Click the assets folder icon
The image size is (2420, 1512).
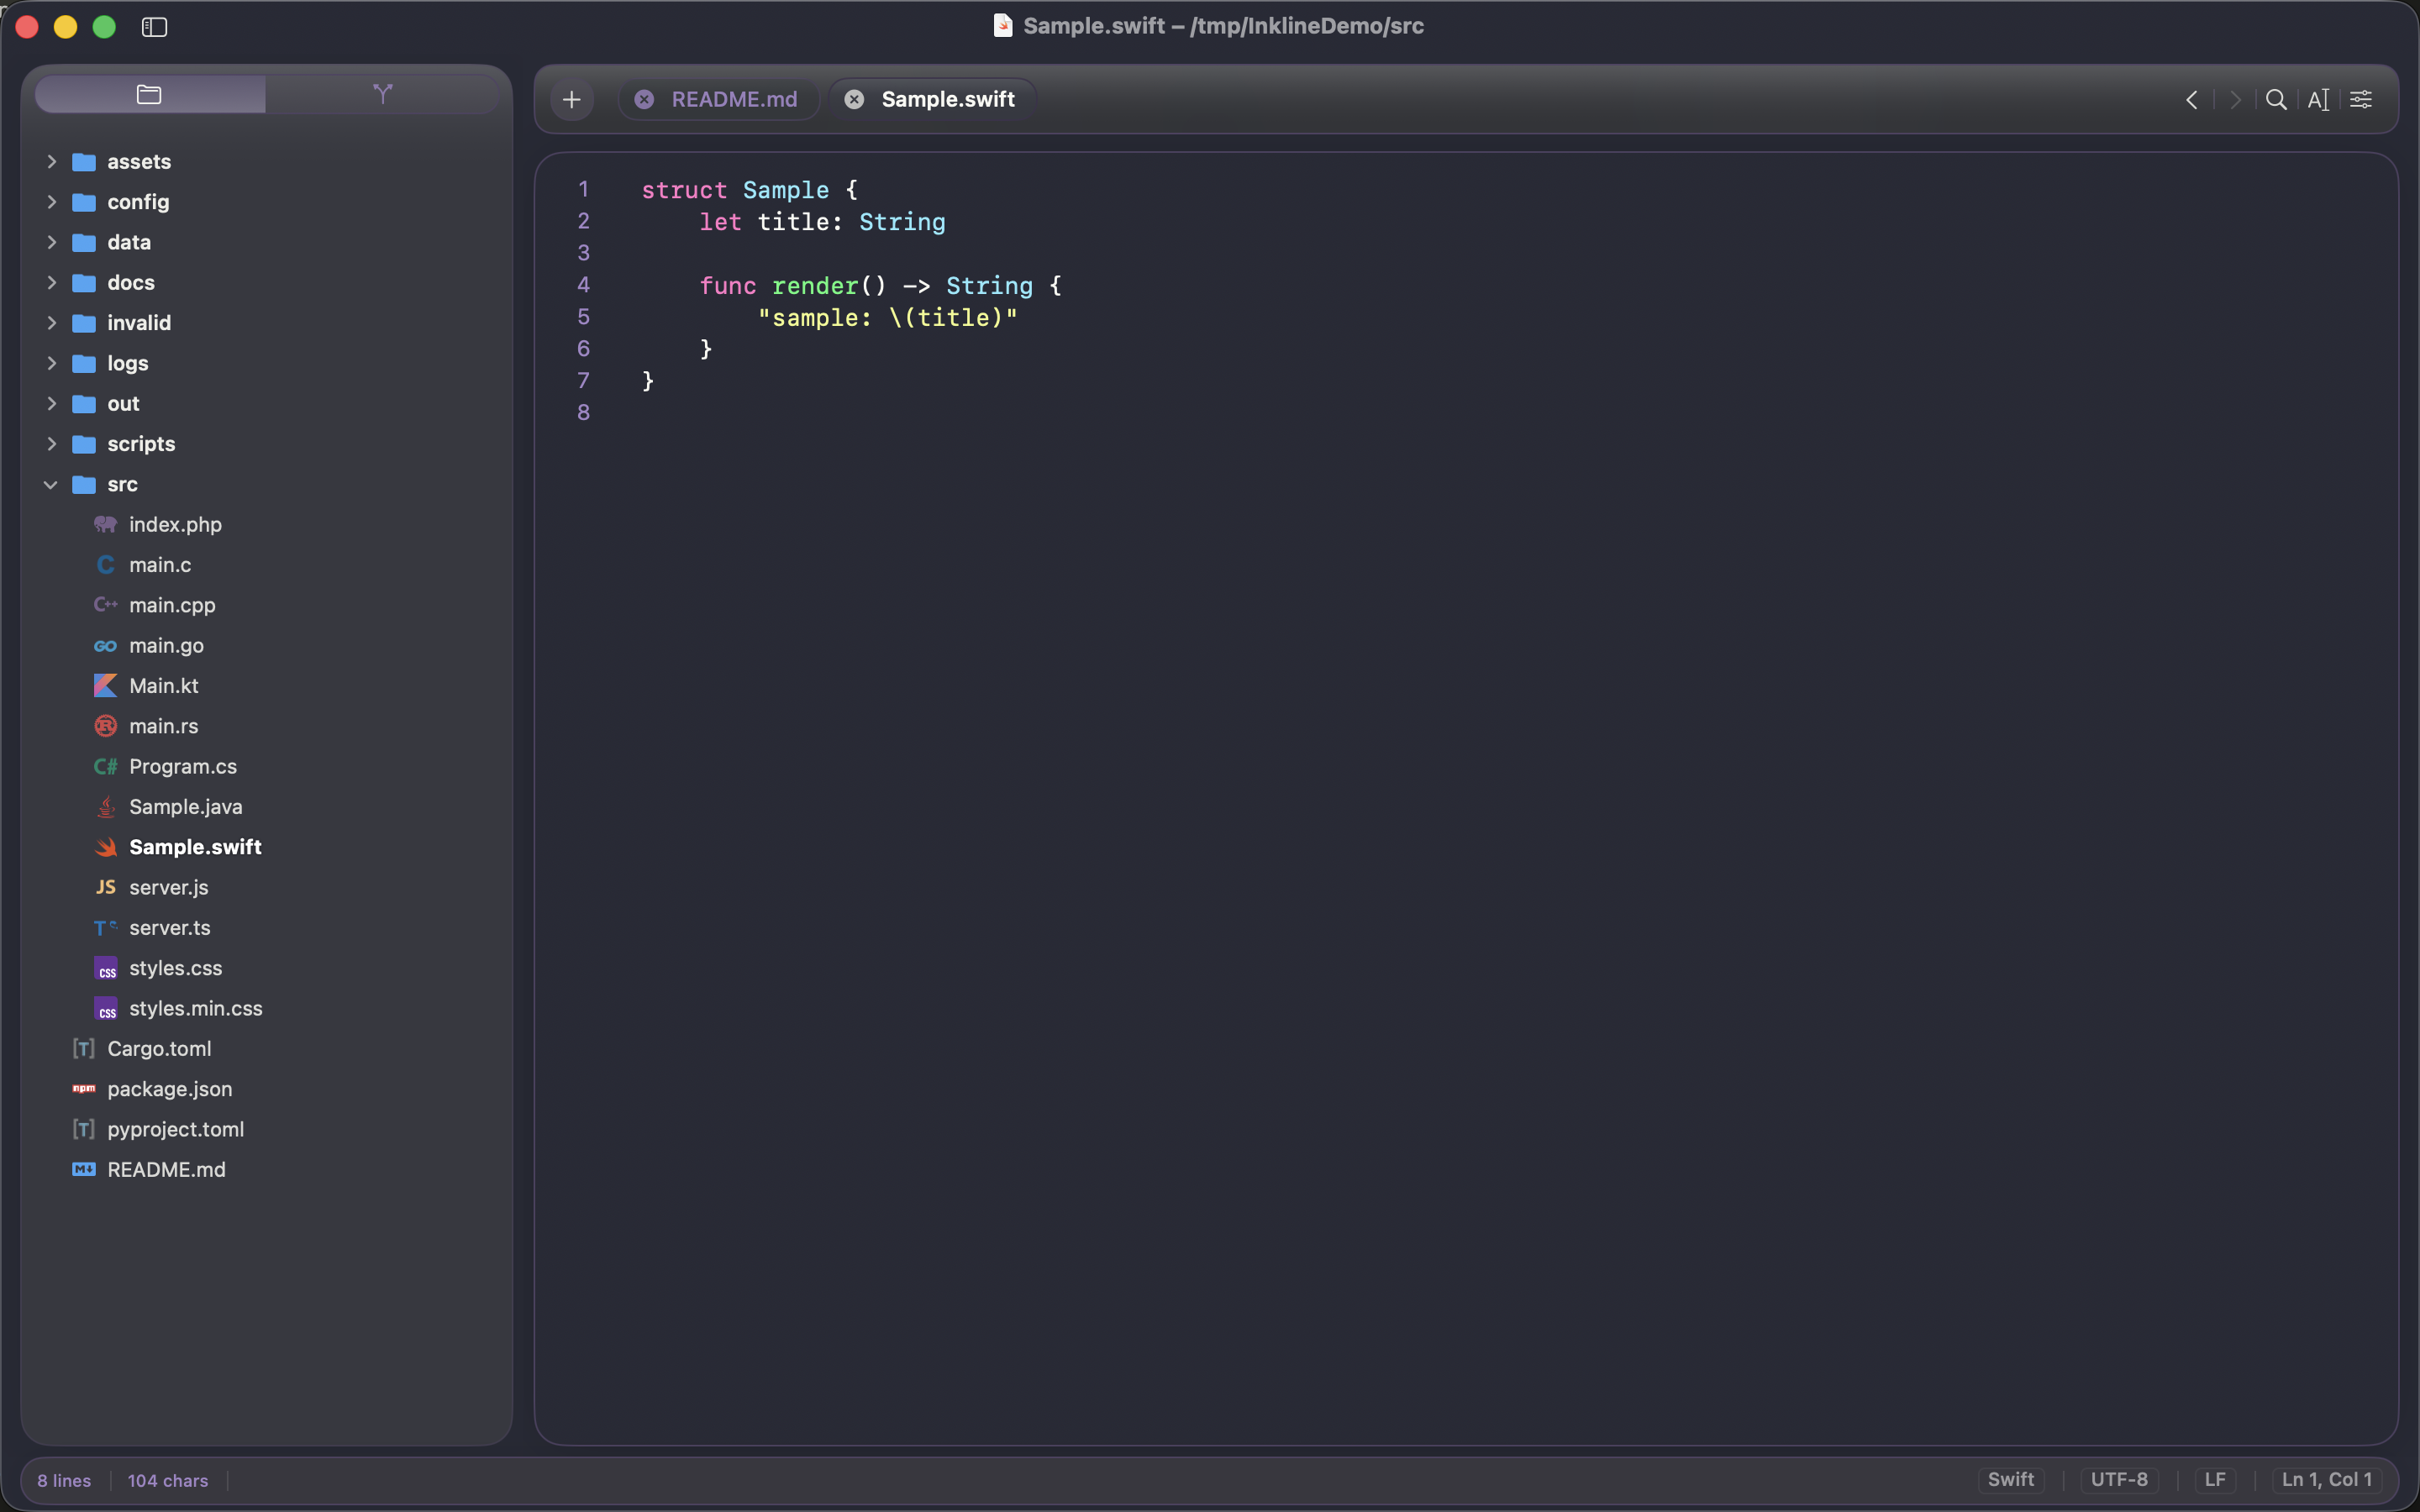click(84, 162)
